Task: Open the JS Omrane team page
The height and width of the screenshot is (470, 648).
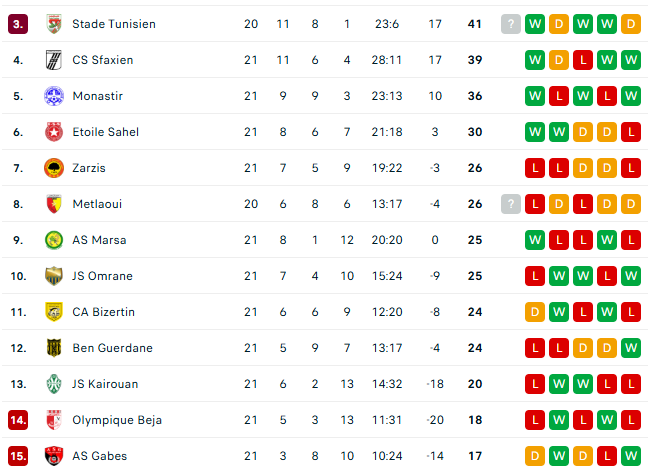Action: (x=102, y=276)
